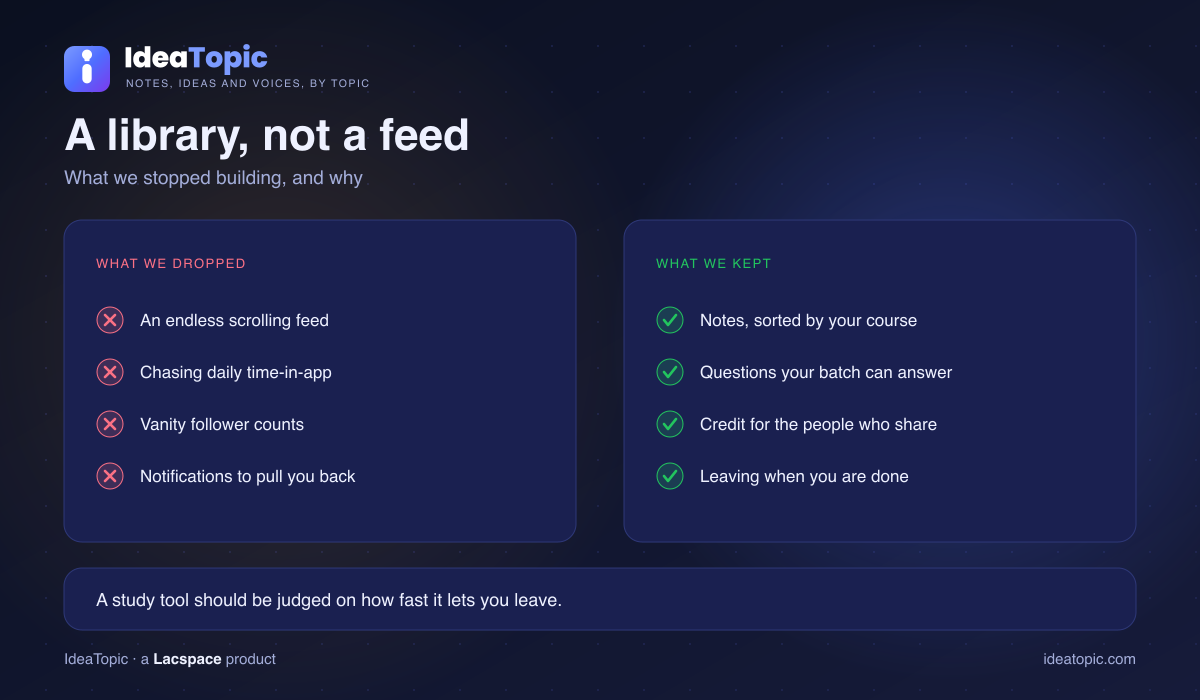Image resolution: width=1200 pixels, height=700 pixels.
Task: Click the 'Leaving when you are done' text
Action: (804, 476)
